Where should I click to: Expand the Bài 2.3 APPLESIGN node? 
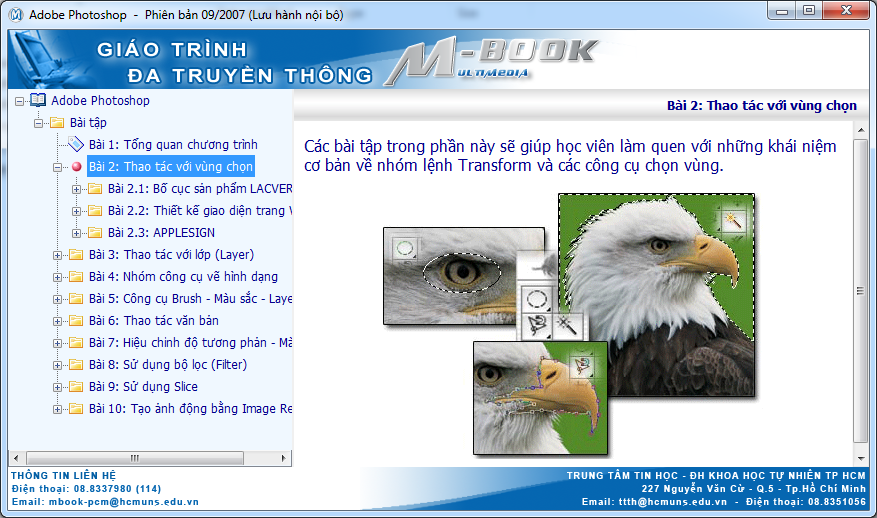tap(76, 233)
